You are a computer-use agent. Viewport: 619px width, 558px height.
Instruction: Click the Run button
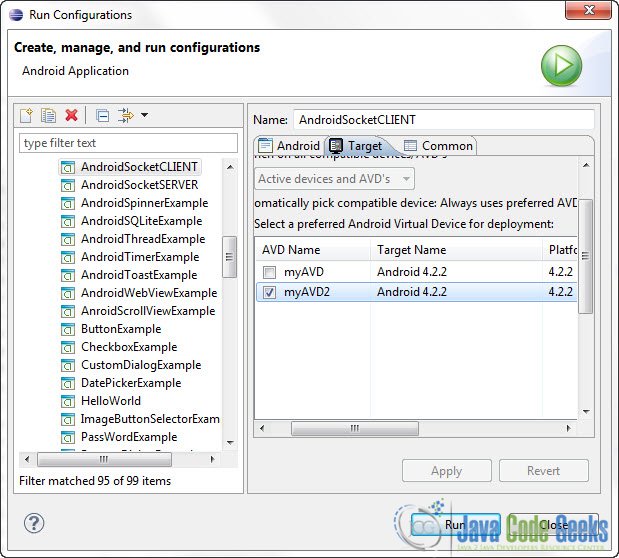(x=456, y=524)
